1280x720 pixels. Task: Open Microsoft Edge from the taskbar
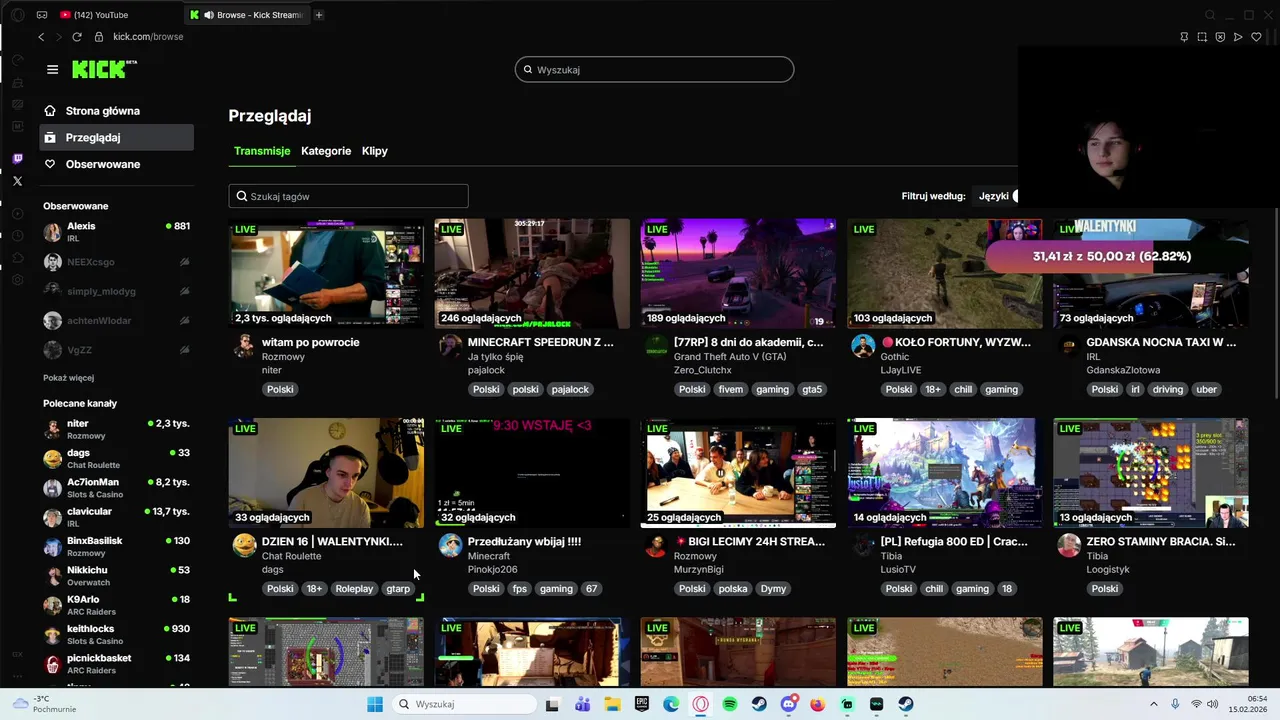[x=671, y=704]
